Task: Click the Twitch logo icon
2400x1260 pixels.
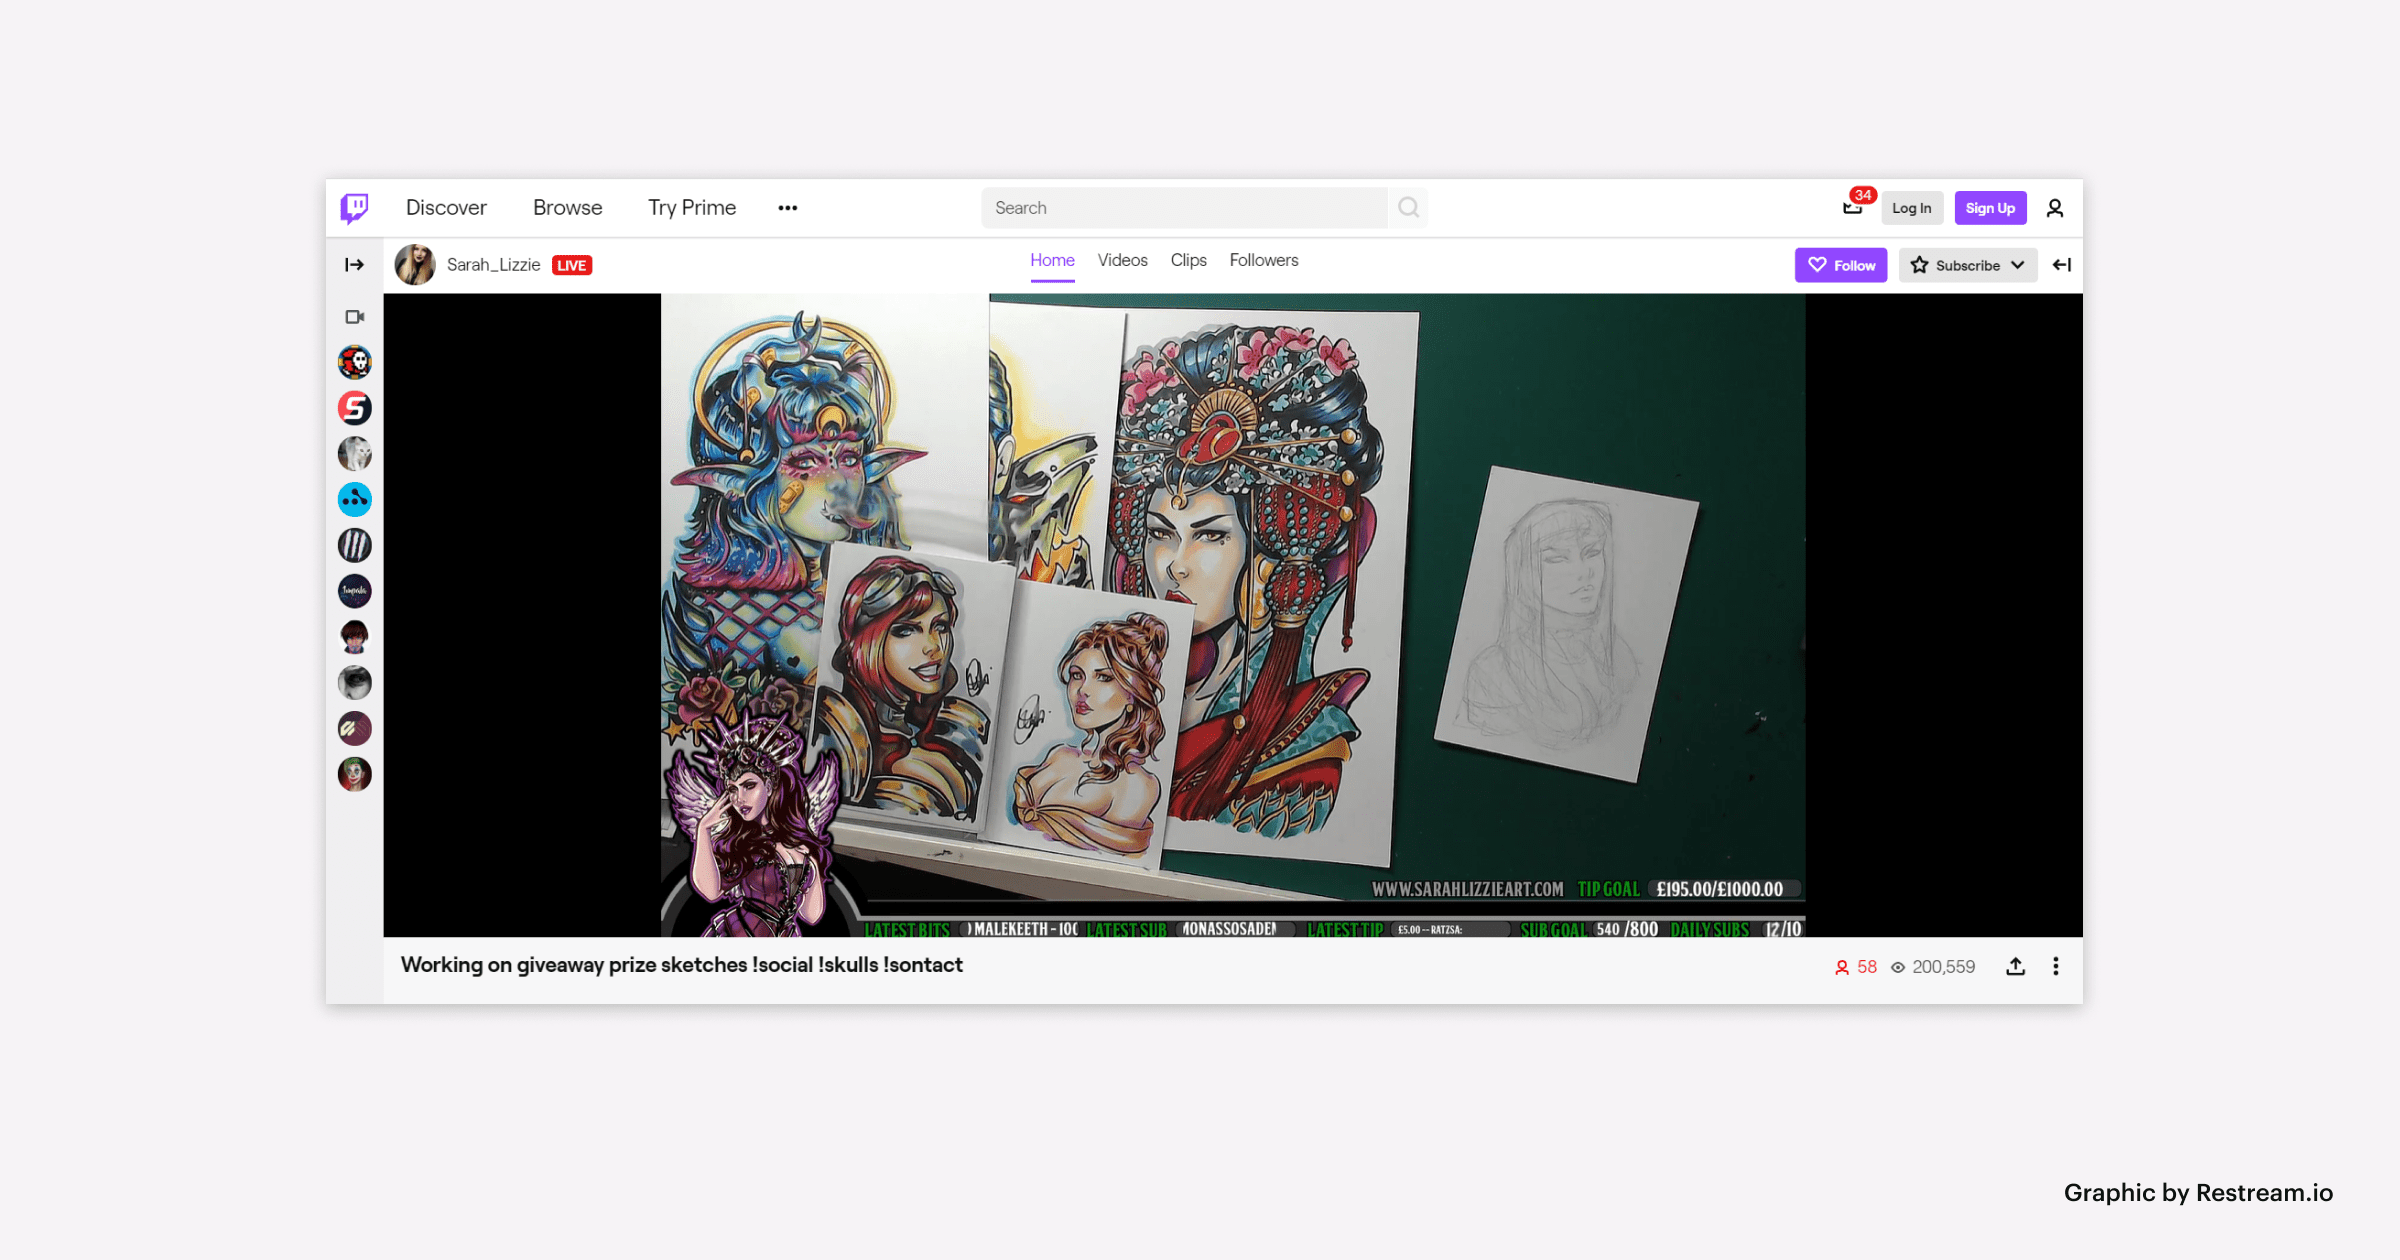Action: (x=354, y=208)
